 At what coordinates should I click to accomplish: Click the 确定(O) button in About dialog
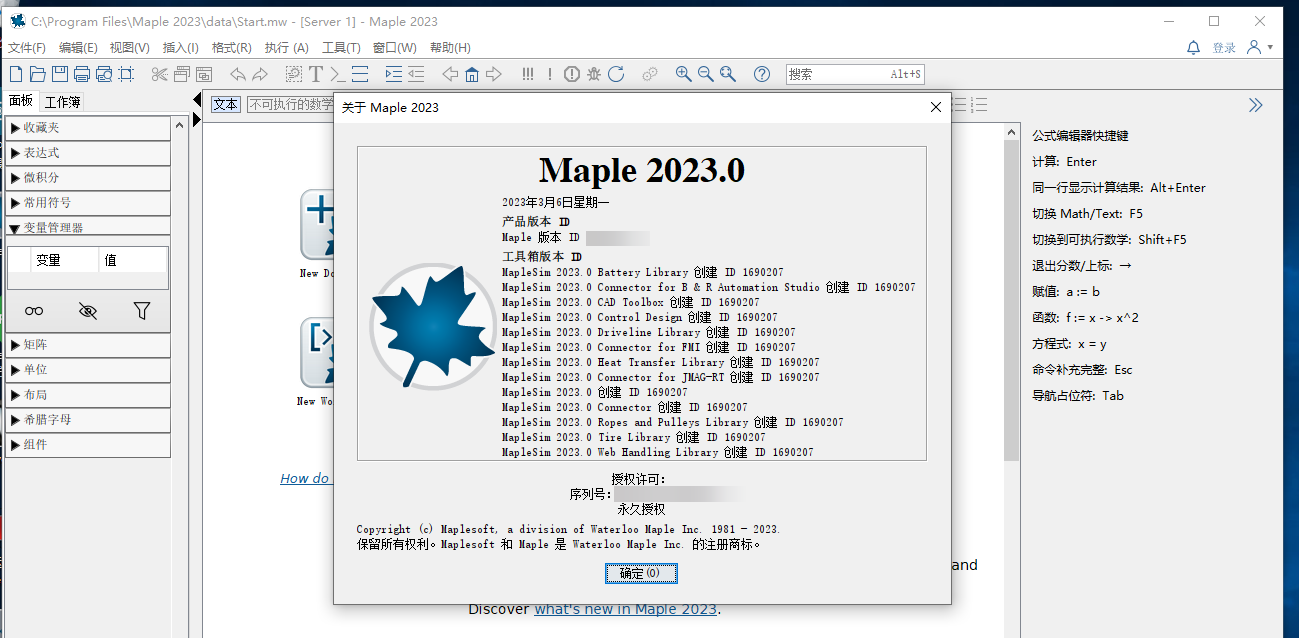tap(641, 573)
